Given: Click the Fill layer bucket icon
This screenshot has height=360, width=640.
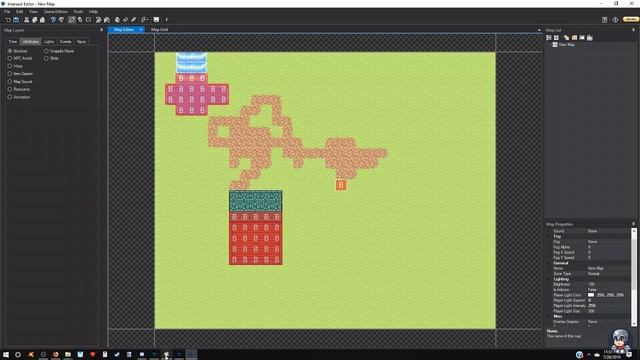Looking at the screenshot, I should (x=117, y=20).
